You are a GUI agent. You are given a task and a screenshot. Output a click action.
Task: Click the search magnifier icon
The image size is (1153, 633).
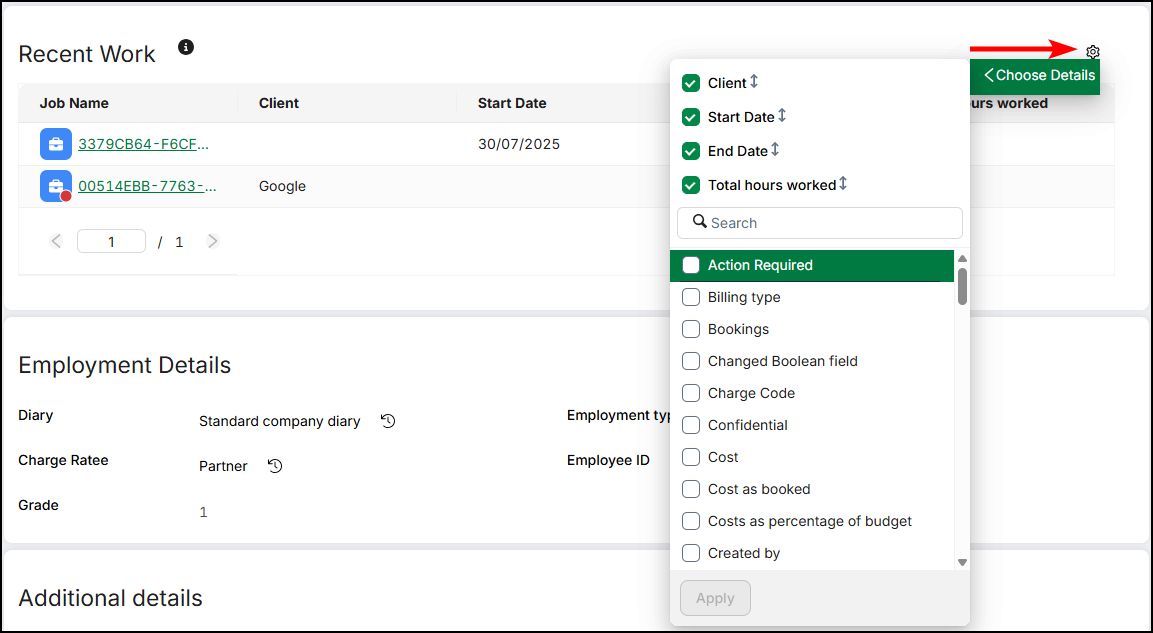click(x=699, y=221)
